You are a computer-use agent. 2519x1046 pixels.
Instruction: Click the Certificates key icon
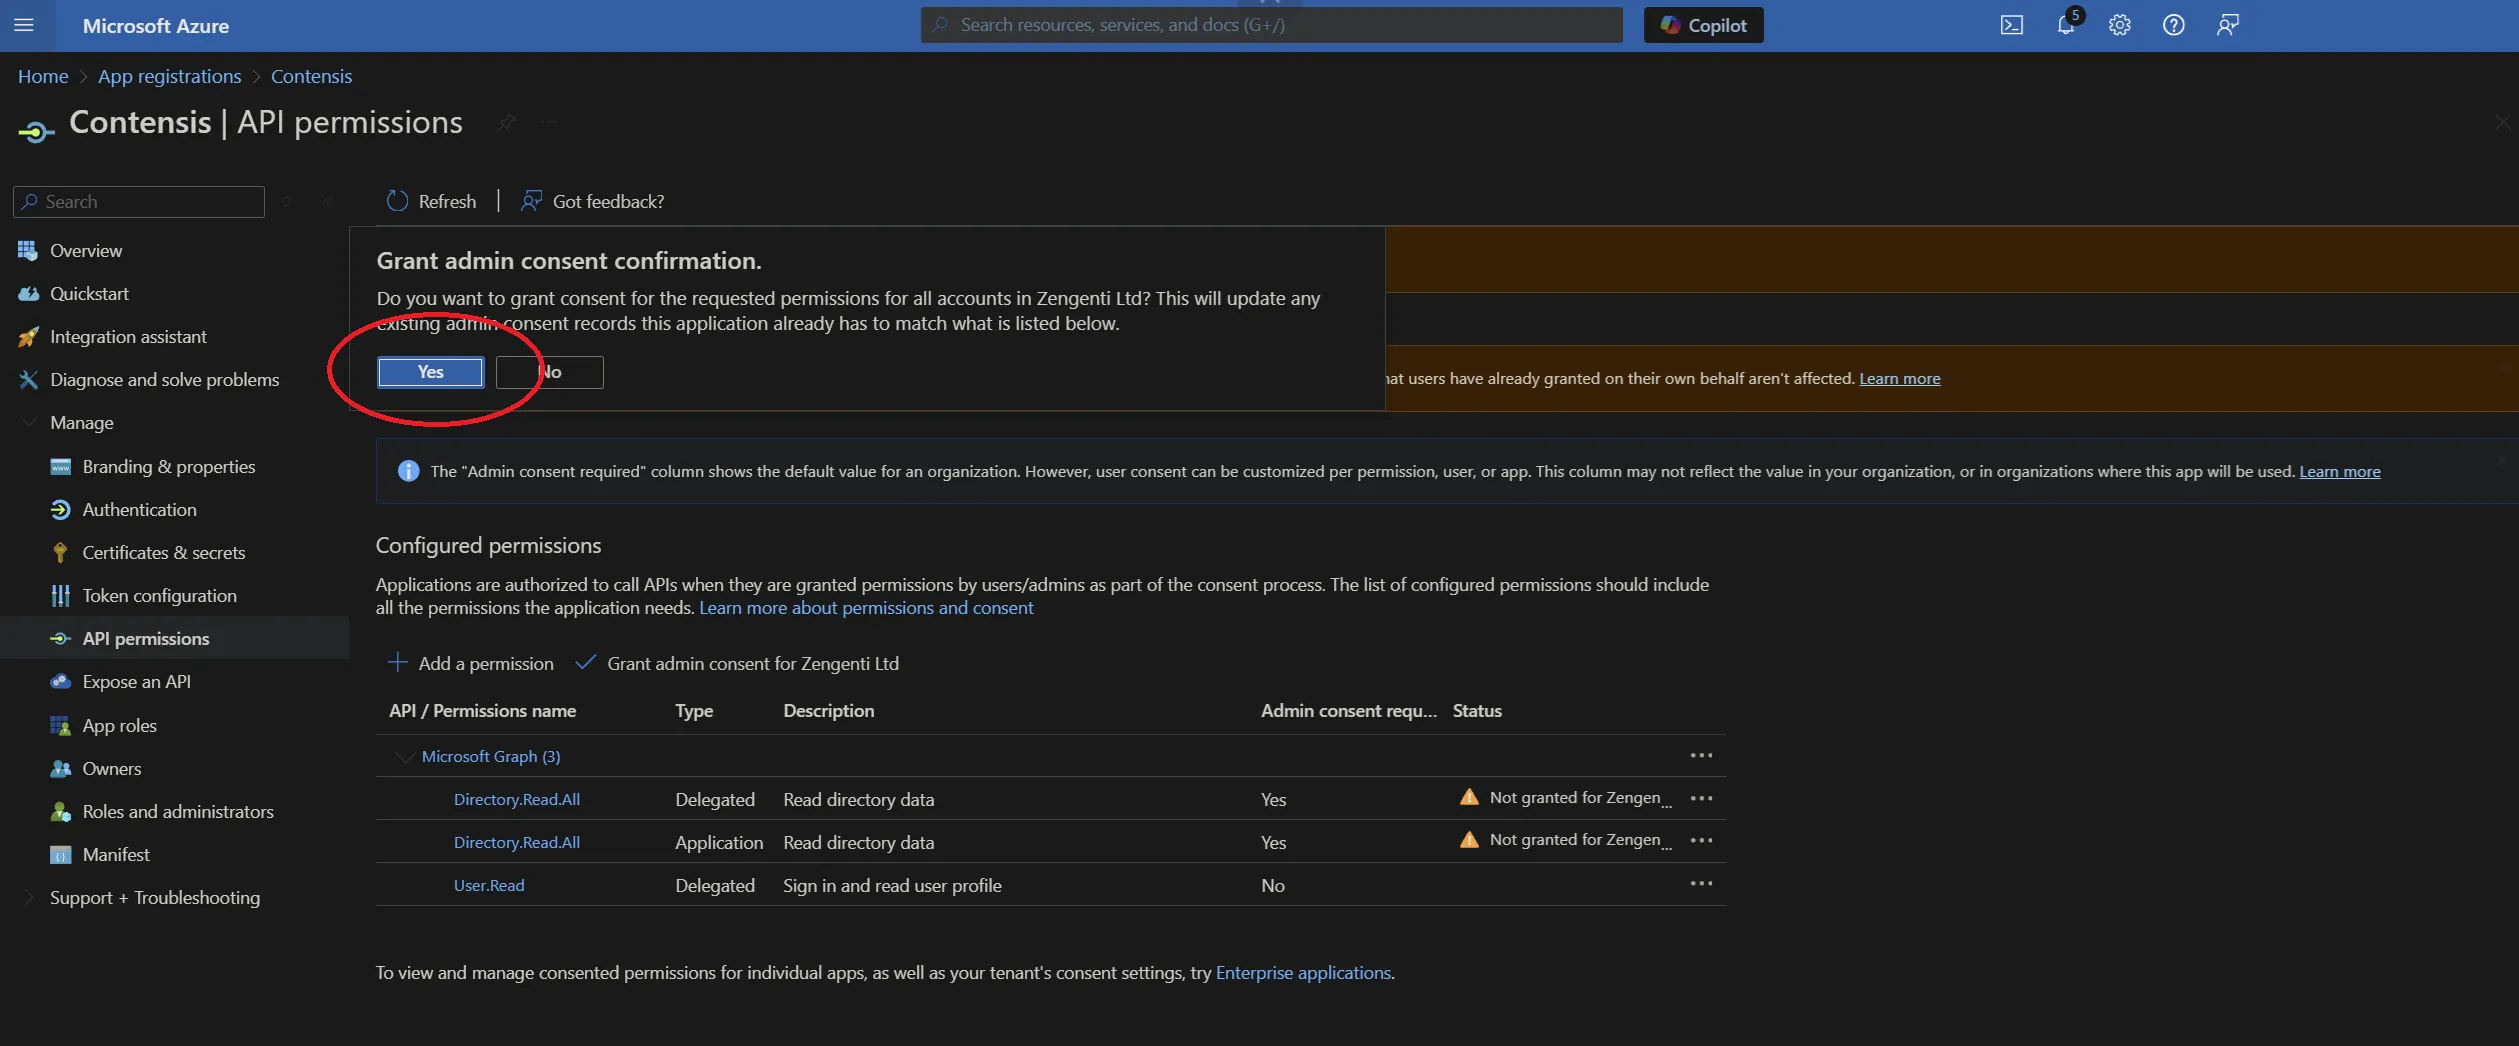pos(60,553)
